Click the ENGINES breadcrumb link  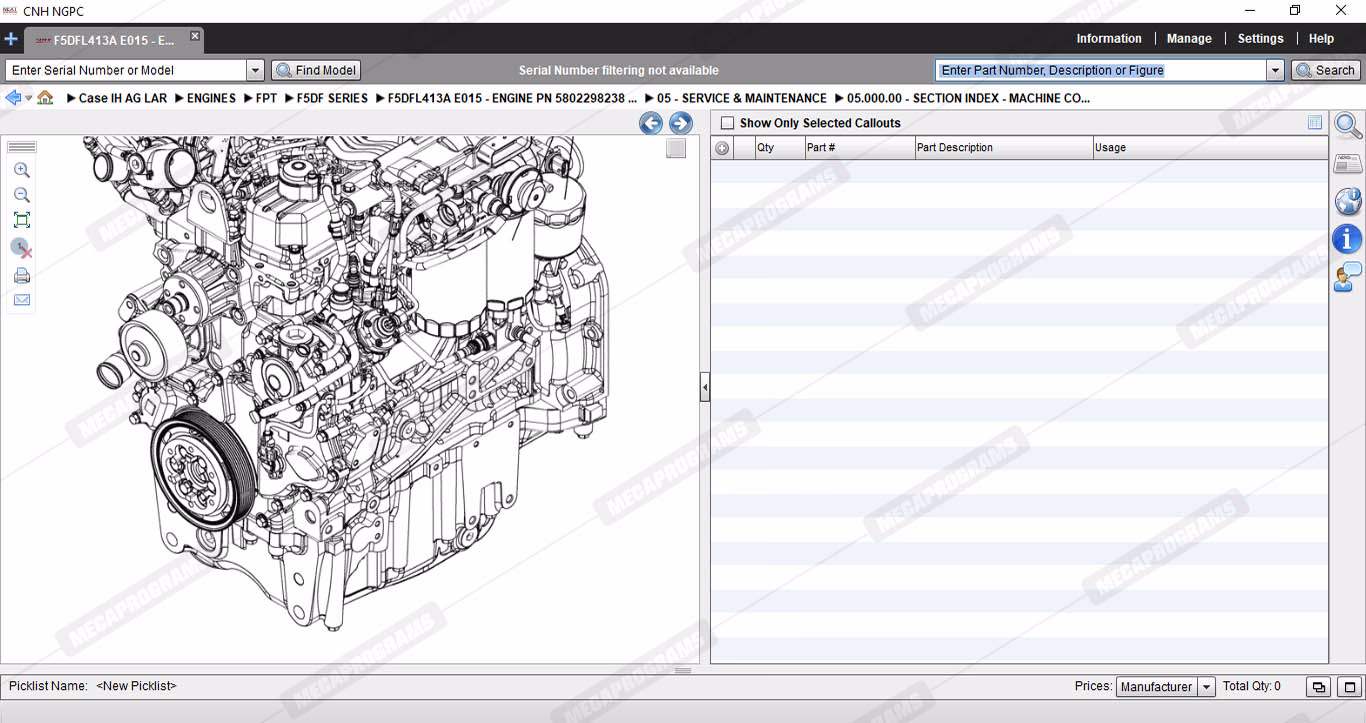[x=211, y=98]
